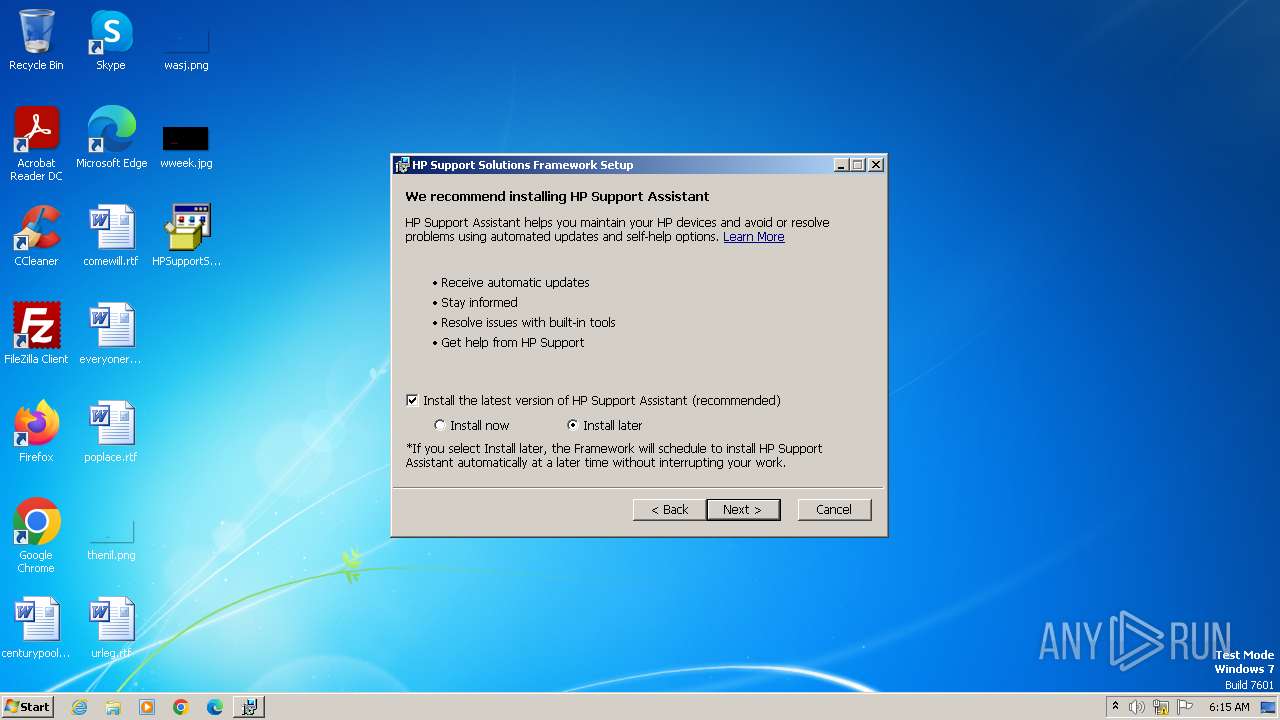
Task: Select the HPSupportS... installer icon on desktop
Action: [x=186, y=236]
